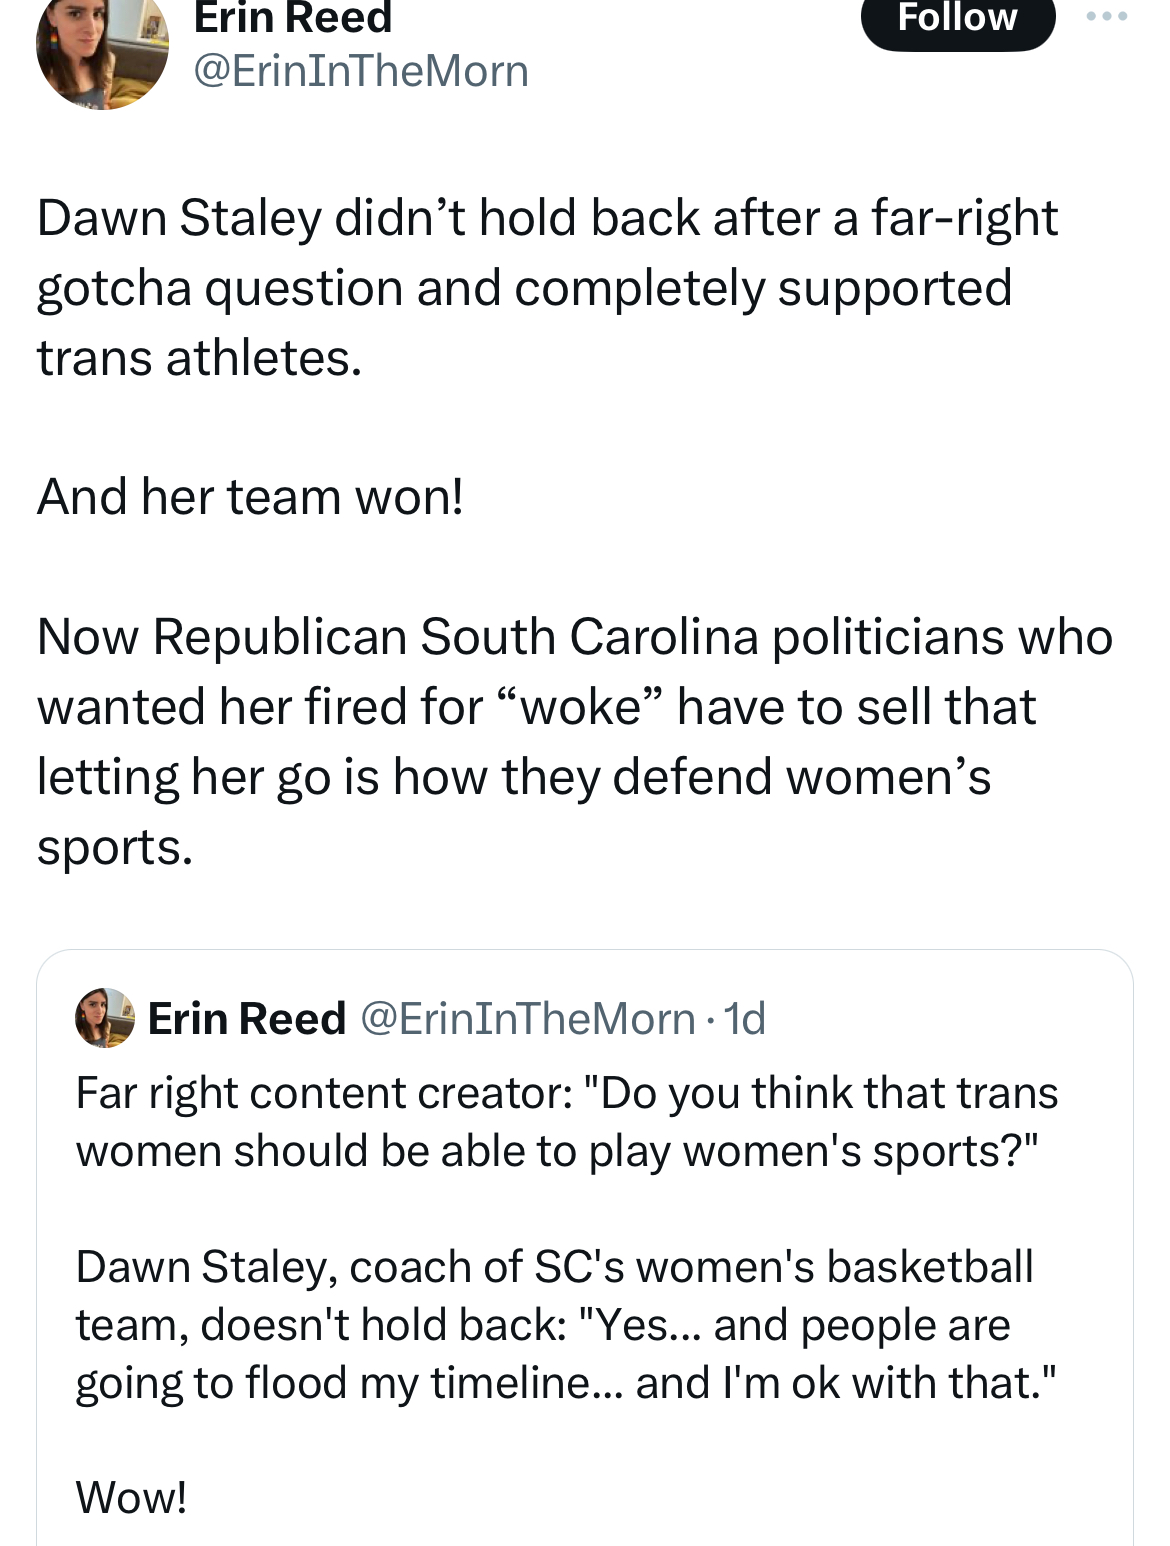
Task: Open the @ErinInTheMorn handle below header name
Action: click(361, 71)
